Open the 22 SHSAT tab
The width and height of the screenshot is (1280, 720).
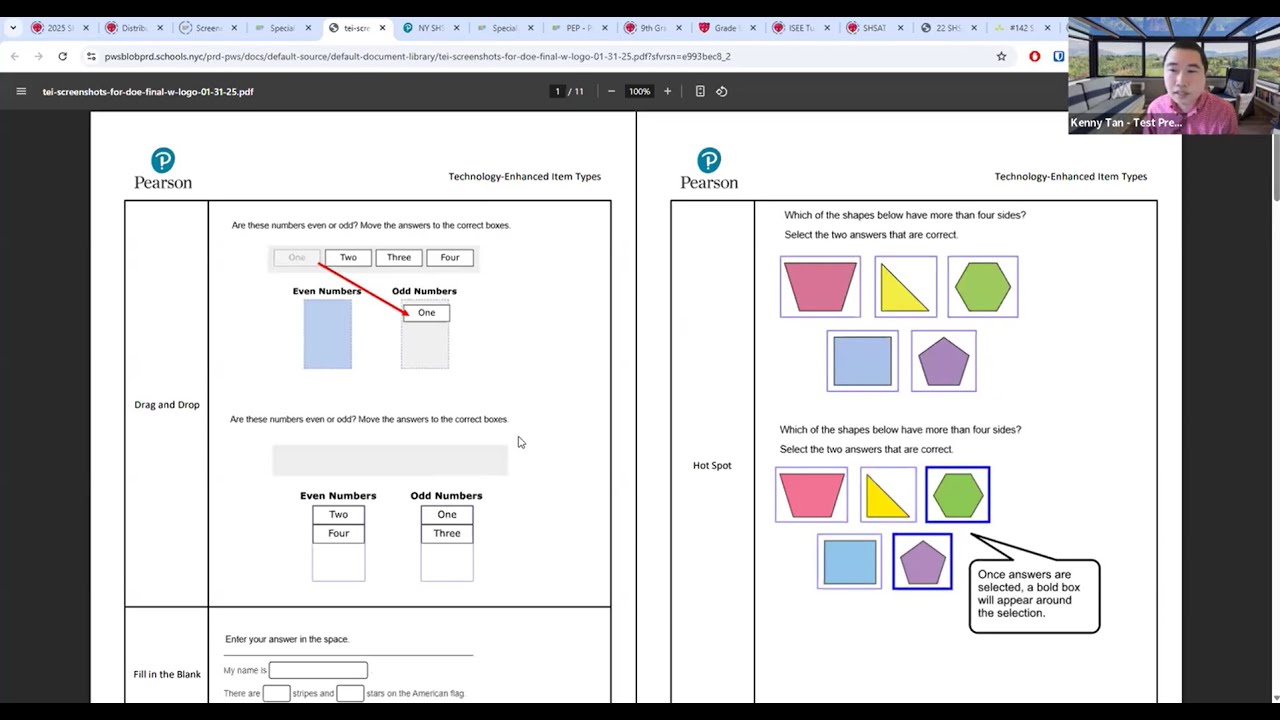pos(948,28)
